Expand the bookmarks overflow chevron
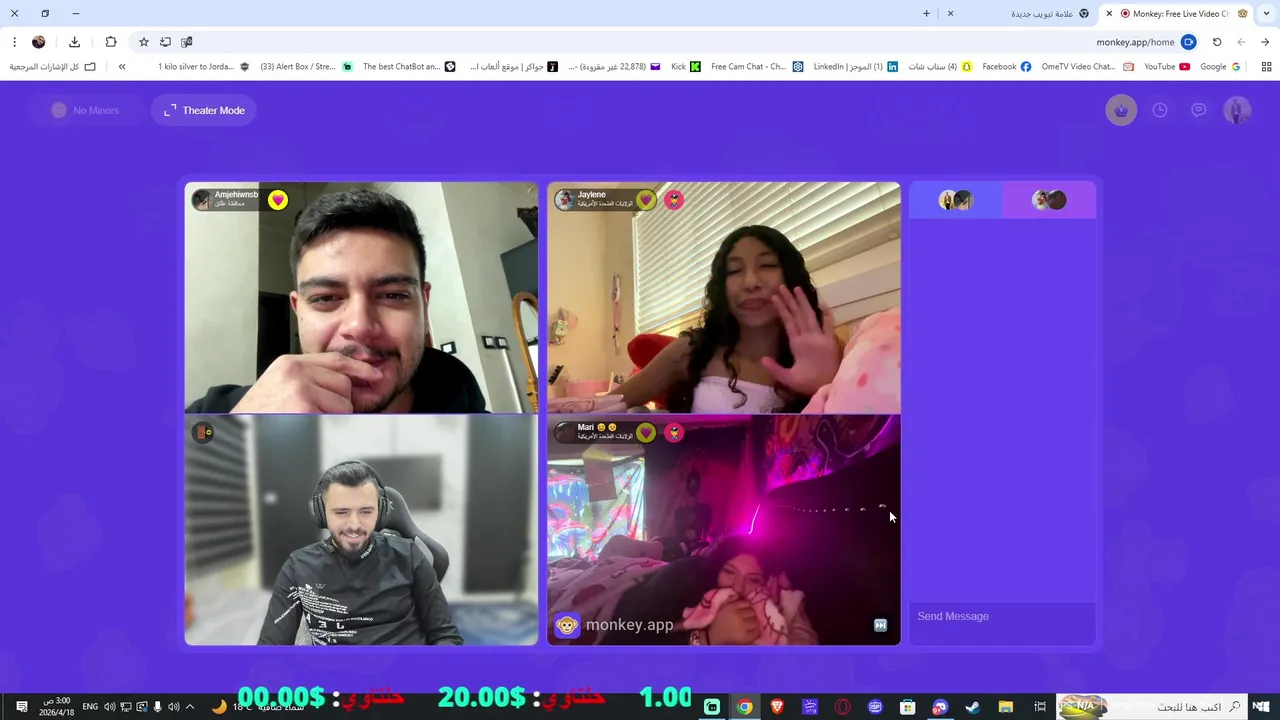1280x720 pixels. point(122,67)
